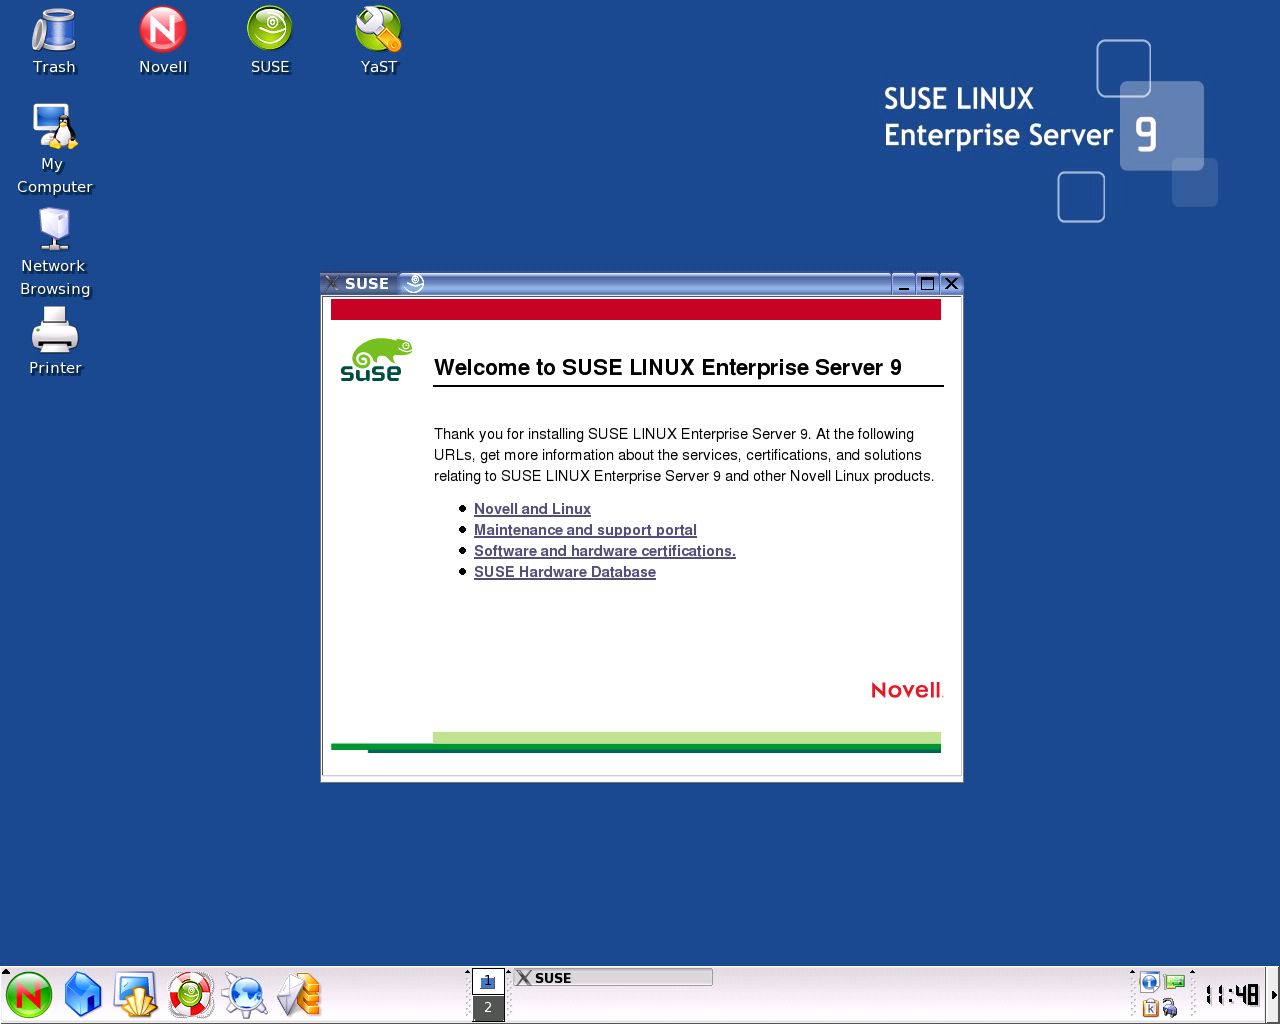Launch YaST from the desktop
The width and height of the screenshot is (1280, 1024).
click(x=379, y=42)
